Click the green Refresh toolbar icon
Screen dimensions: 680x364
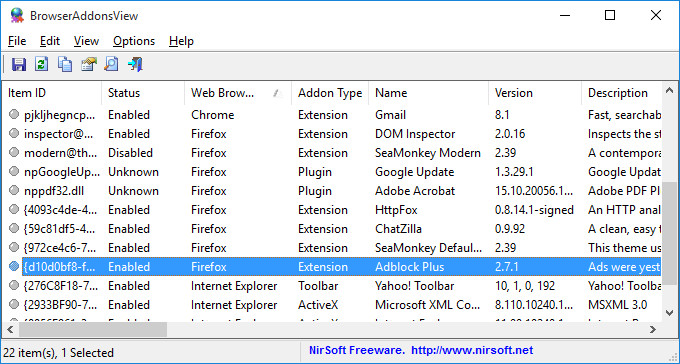tap(42, 64)
